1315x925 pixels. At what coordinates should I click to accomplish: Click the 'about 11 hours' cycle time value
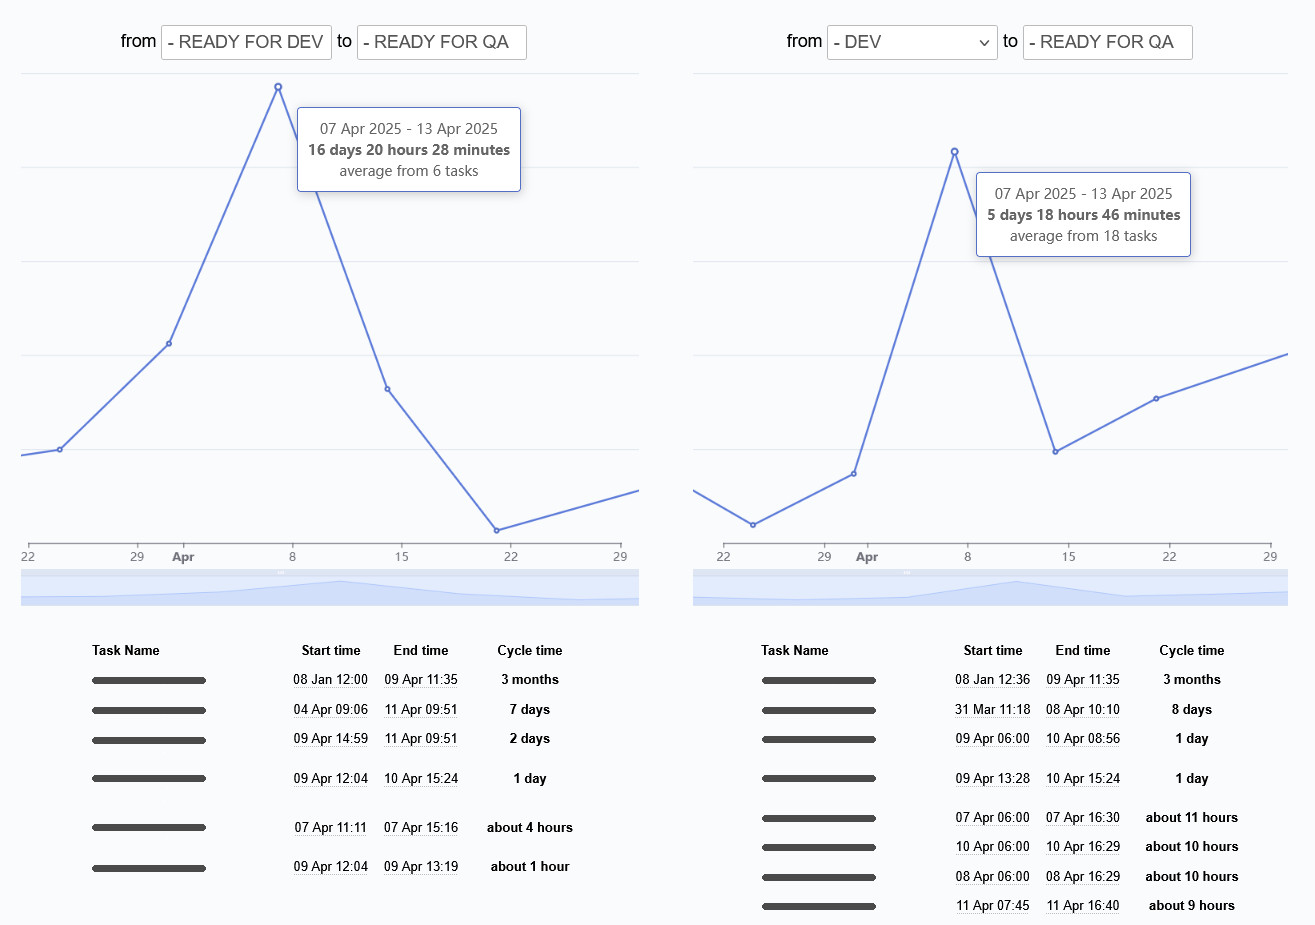1191,817
